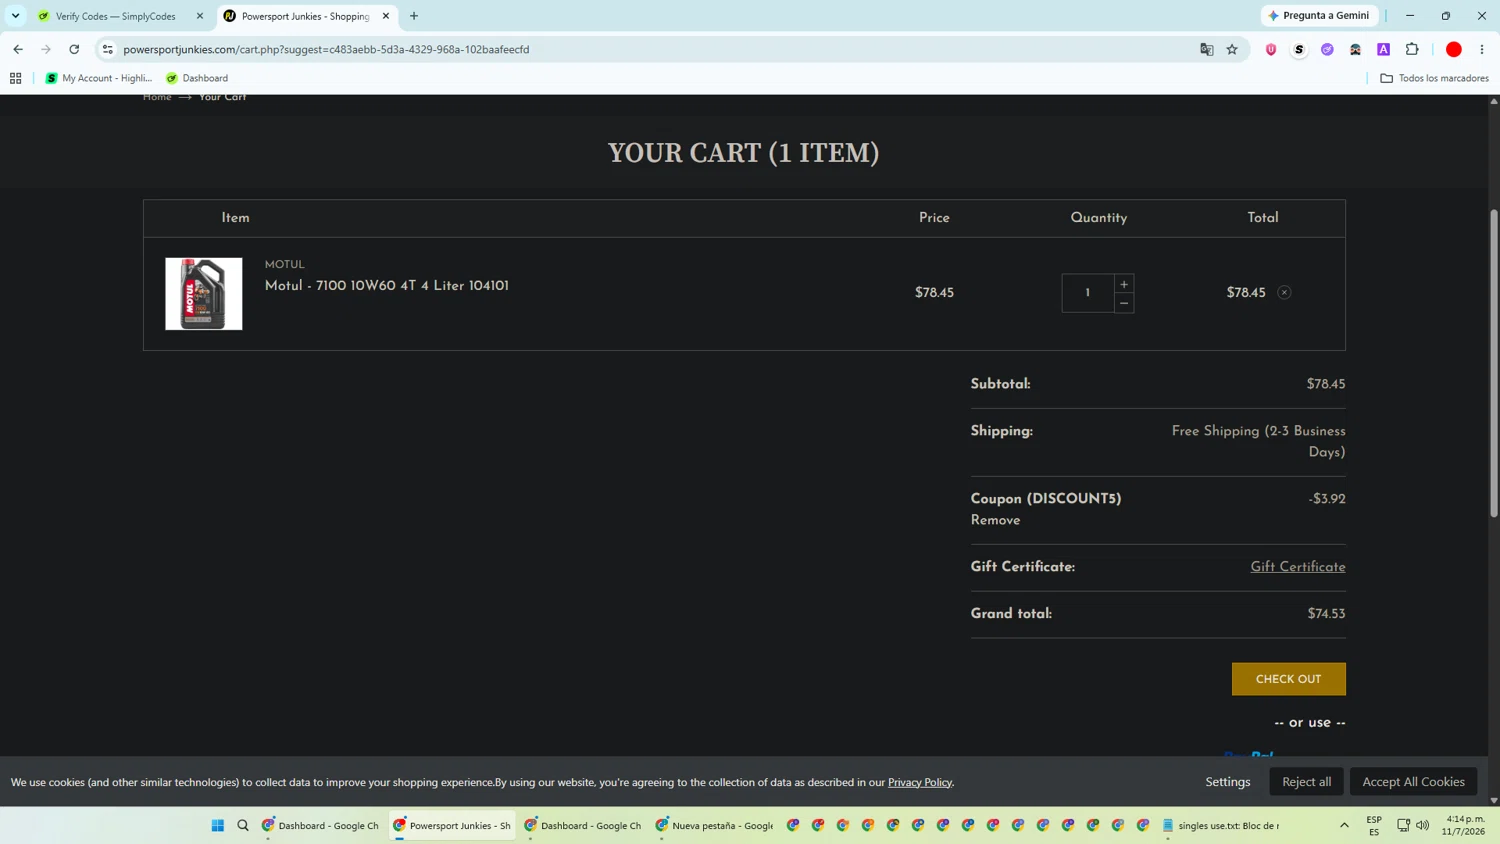
Task: Go back to the previous page
Action: coord(18,49)
